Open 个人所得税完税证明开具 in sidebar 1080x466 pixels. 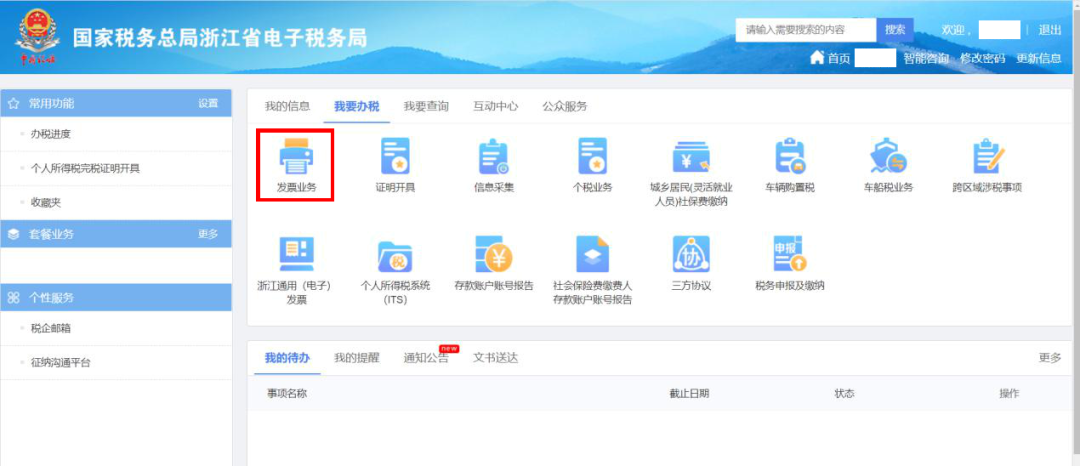coord(85,169)
